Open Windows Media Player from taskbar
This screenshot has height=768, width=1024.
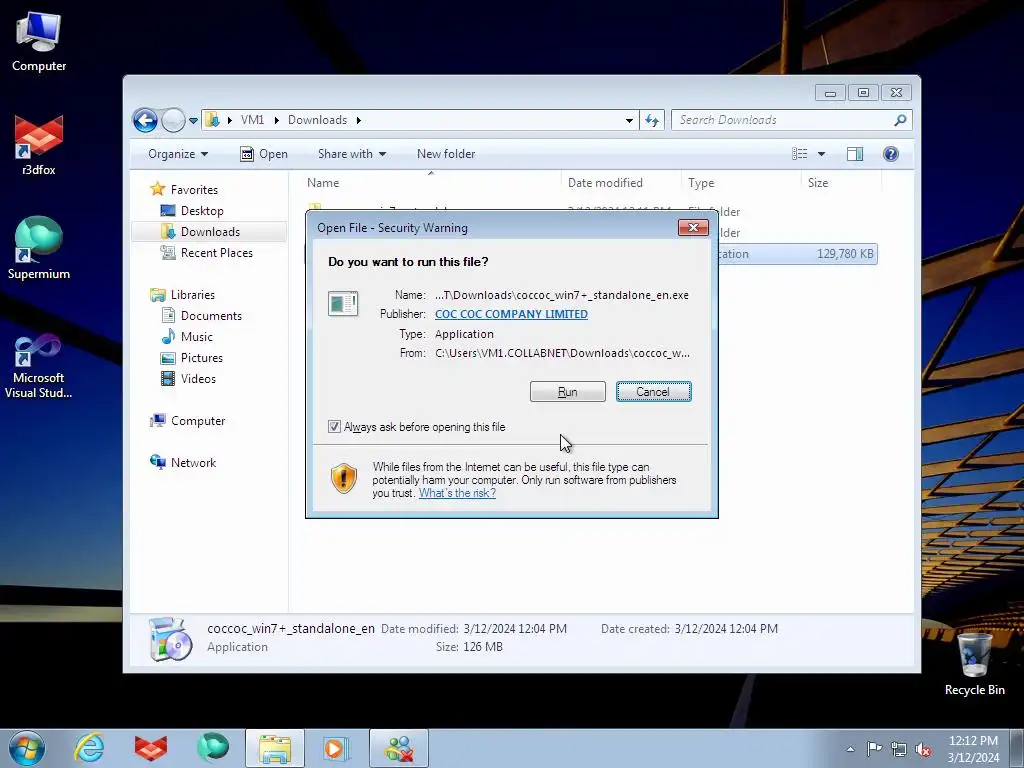pos(337,748)
